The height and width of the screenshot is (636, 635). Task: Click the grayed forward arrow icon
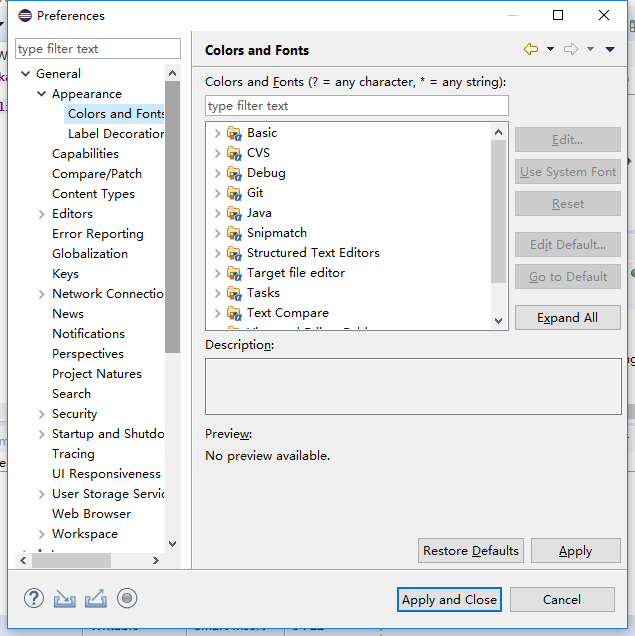point(571,49)
